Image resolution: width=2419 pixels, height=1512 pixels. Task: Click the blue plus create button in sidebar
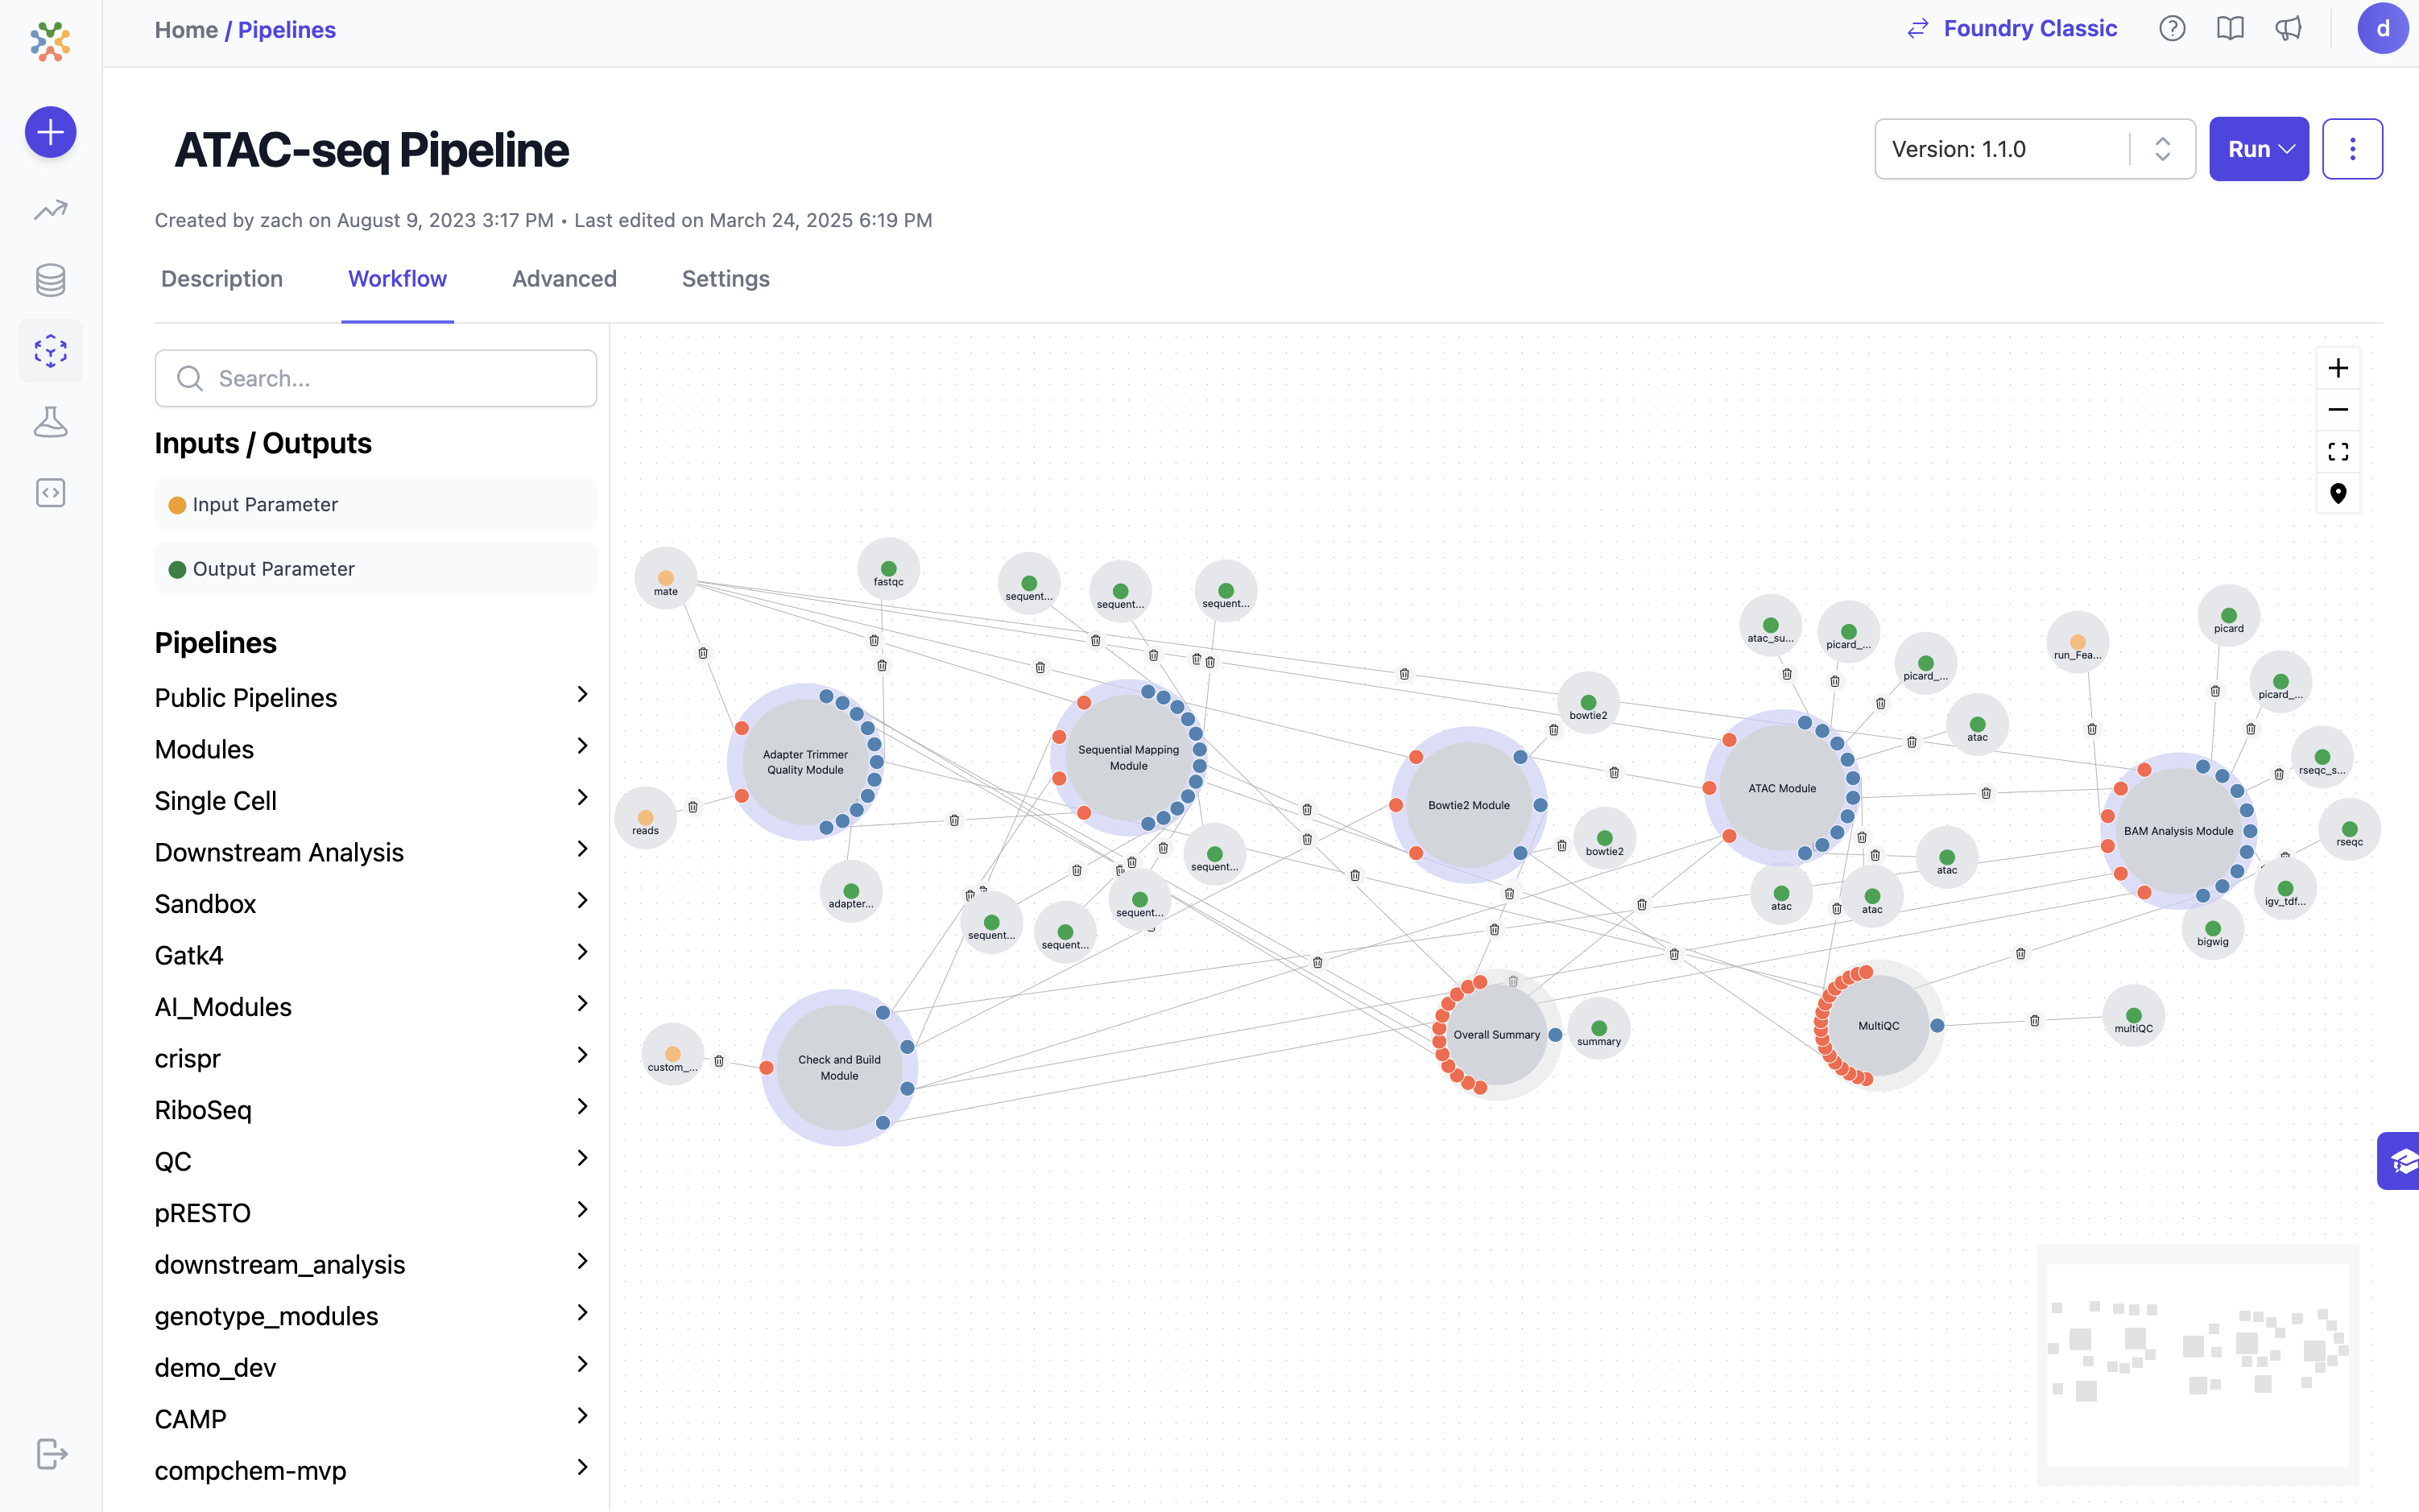50,132
